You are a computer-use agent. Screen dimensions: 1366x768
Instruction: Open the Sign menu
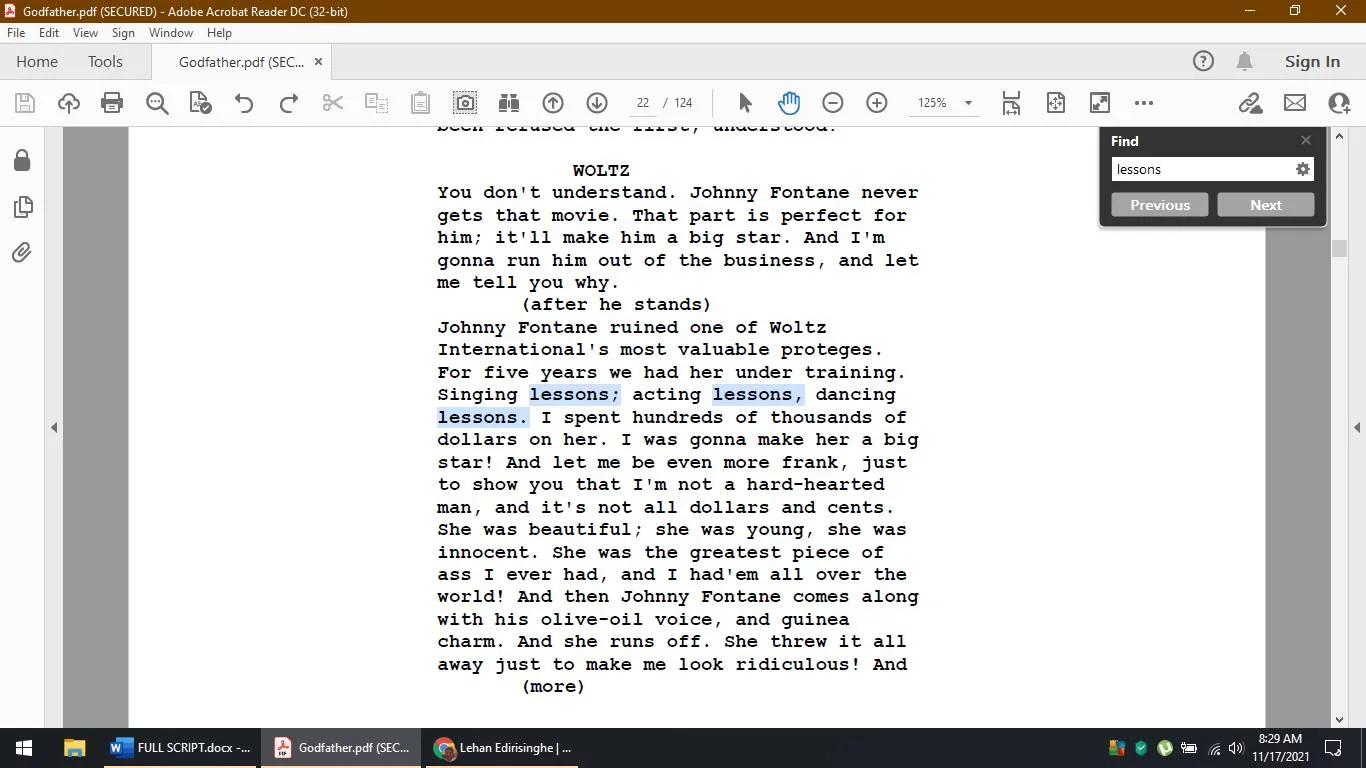pyautogui.click(x=123, y=33)
